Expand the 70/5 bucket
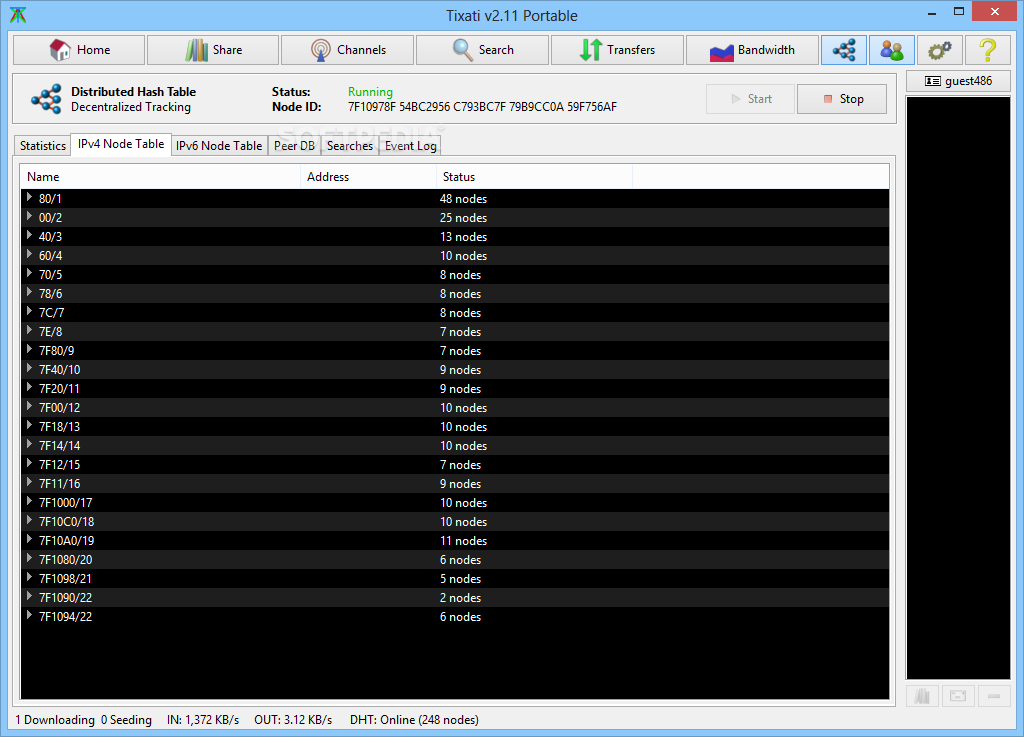This screenshot has height=737, width=1024. (x=29, y=273)
